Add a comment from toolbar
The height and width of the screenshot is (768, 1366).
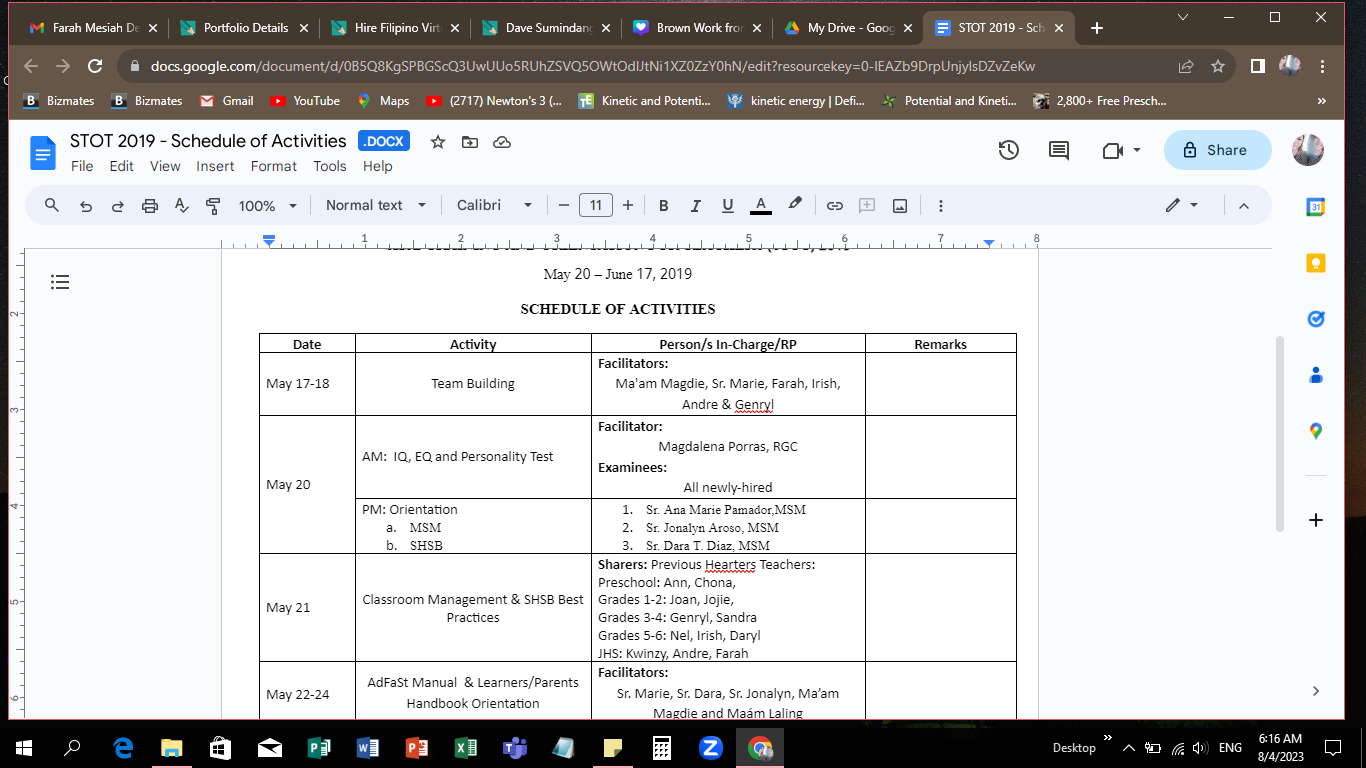(x=868, y=205)
